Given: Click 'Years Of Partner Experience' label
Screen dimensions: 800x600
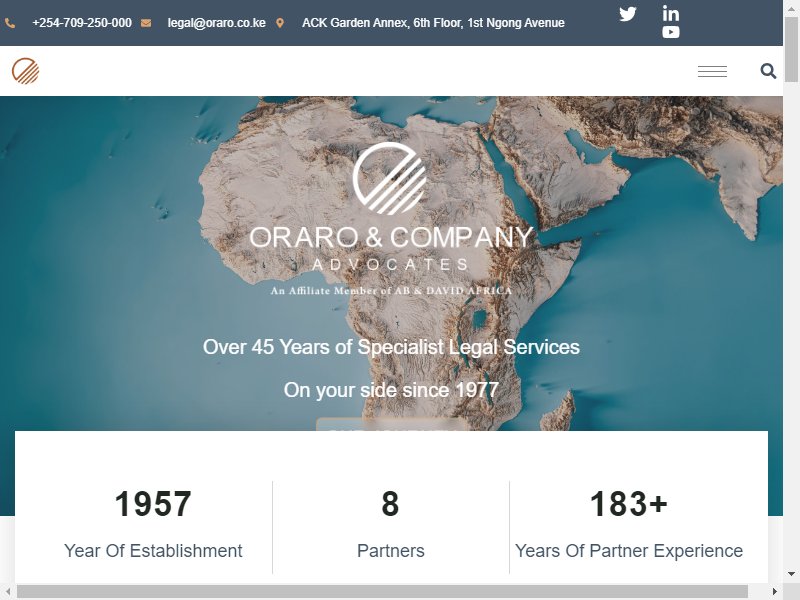Looking at the screenshot, I should click(x=629, y=551).
